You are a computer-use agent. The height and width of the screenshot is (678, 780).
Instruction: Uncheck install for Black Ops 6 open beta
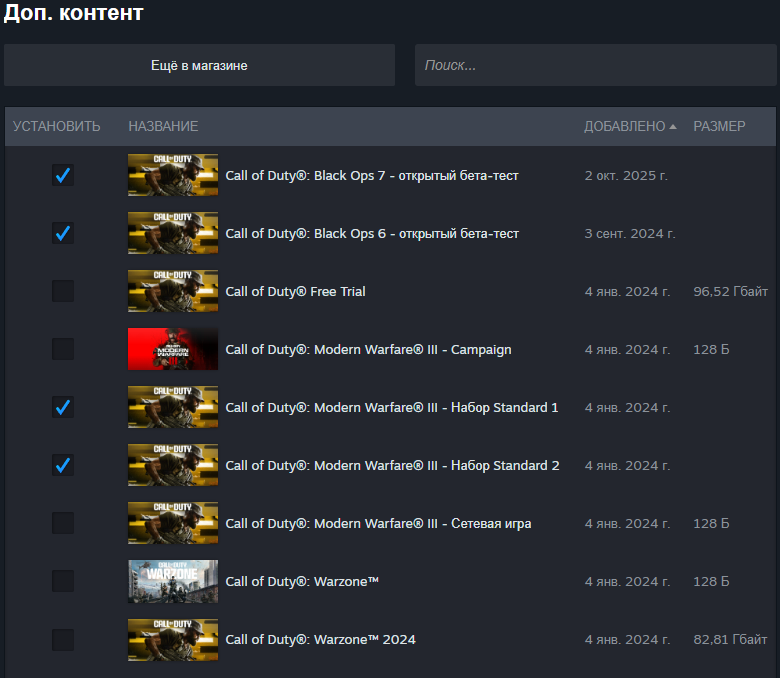(x=63, y=233)
